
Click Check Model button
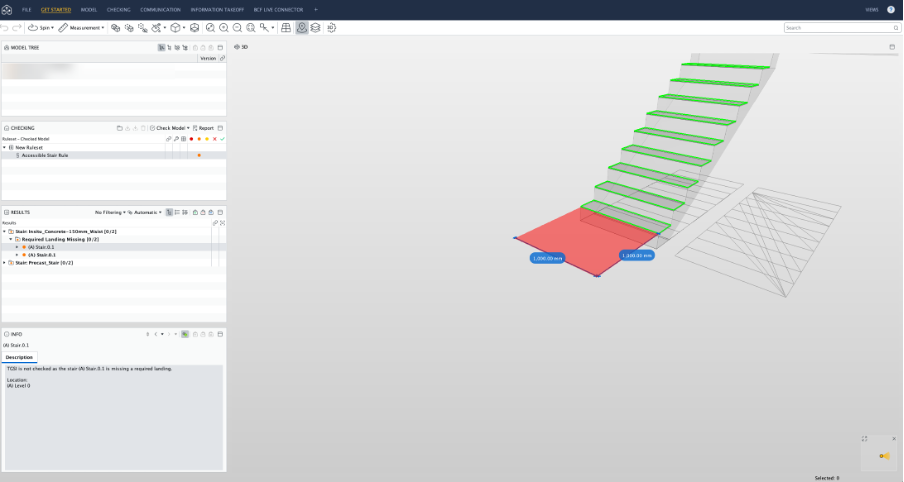pyautogui.click(x=168, y=128)
